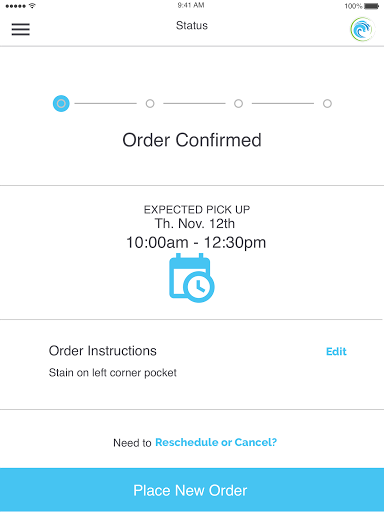Tap the Order Instructions label
This screenshot has width=384, height=512.
coord(103,351)
